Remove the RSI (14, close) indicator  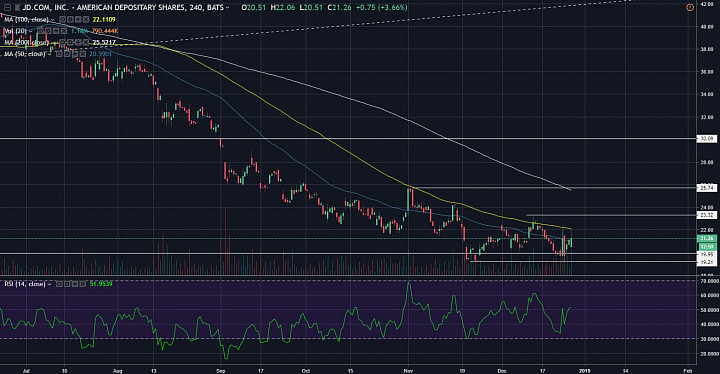pos(83,284)
